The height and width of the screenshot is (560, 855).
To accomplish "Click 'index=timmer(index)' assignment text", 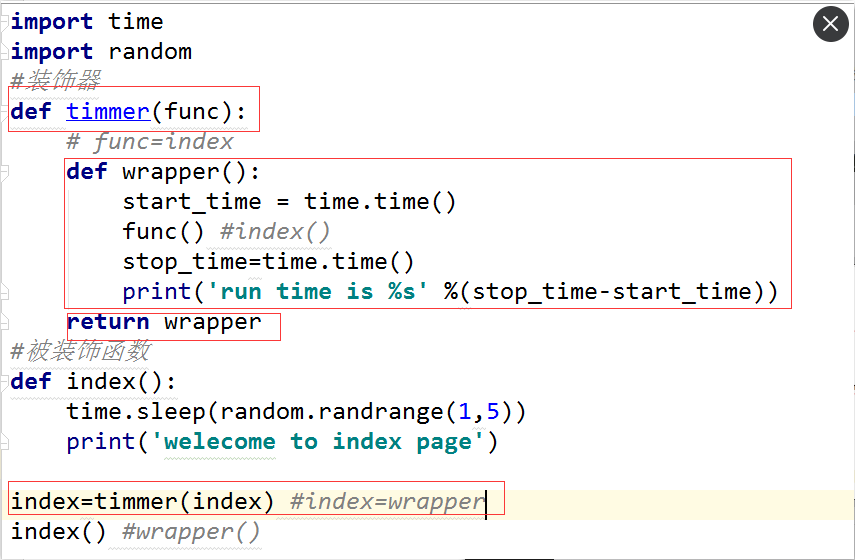I will tap(142, 502).
